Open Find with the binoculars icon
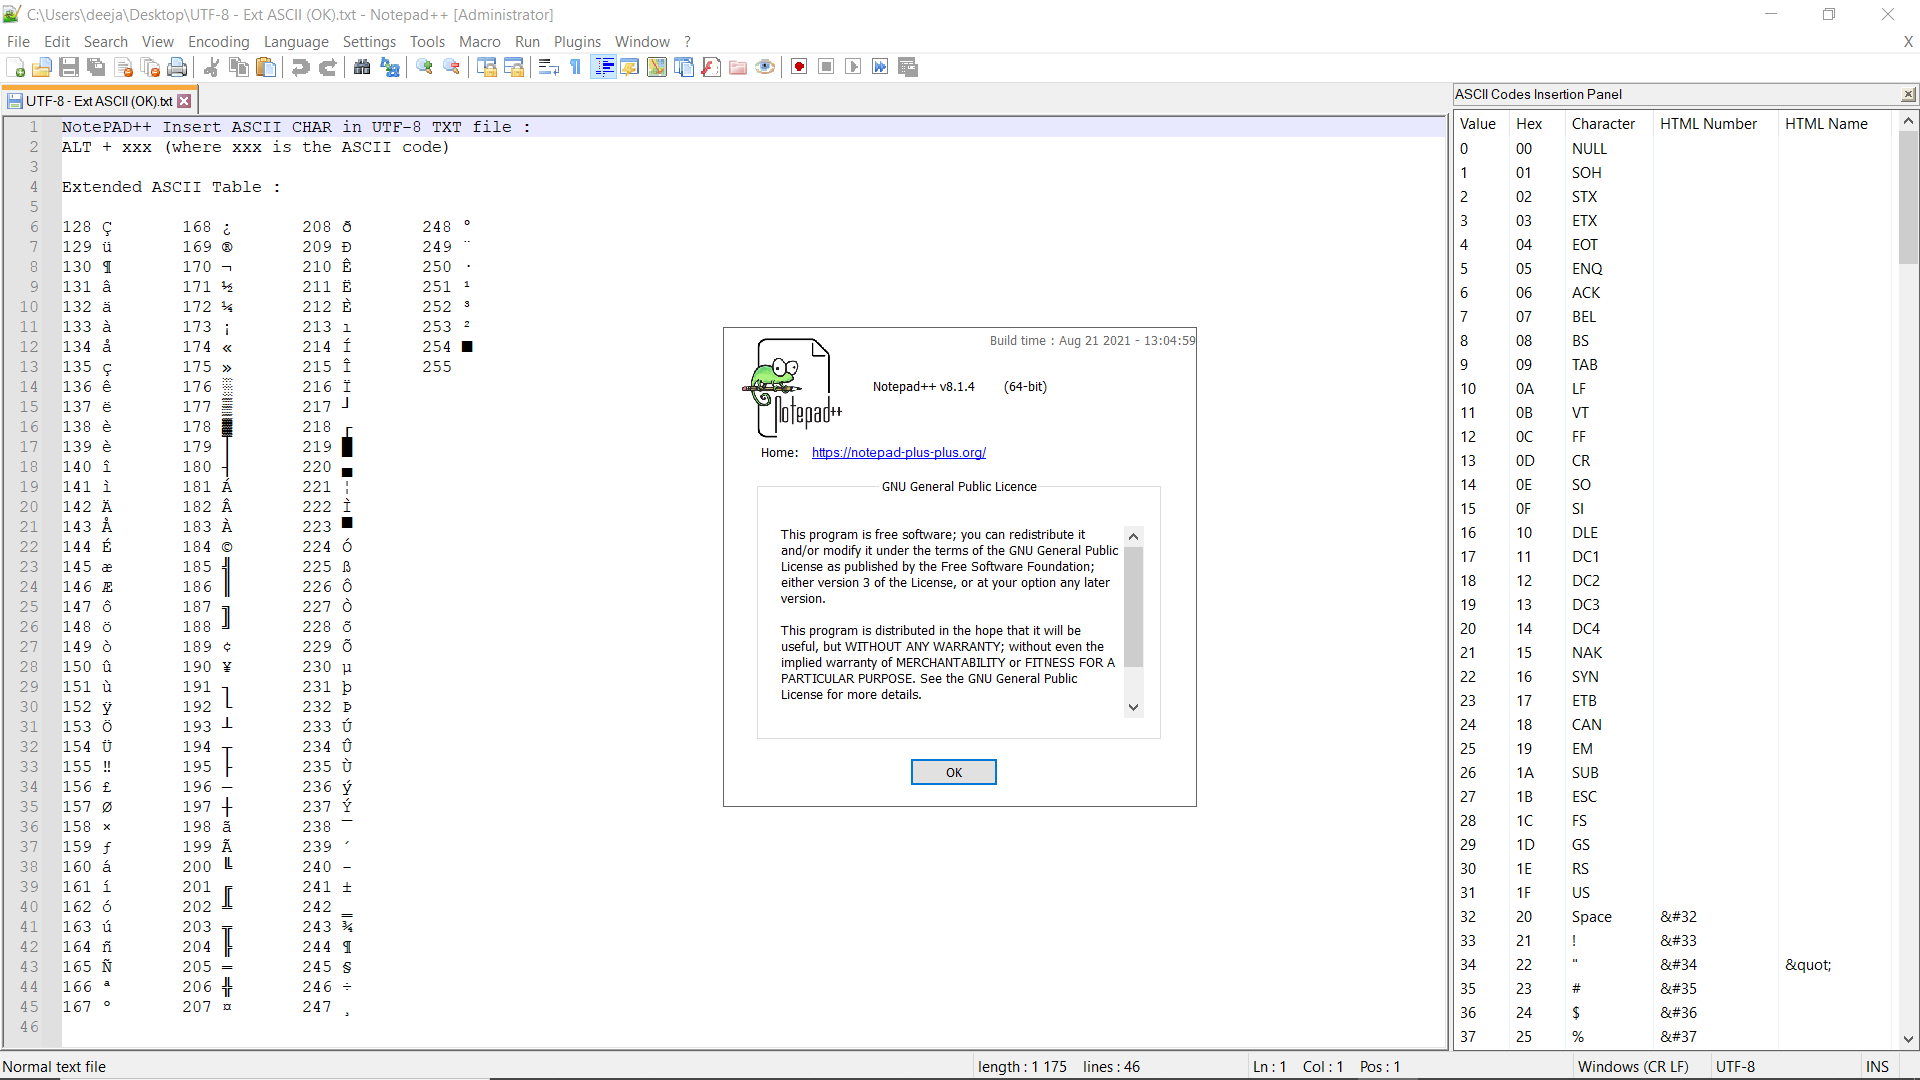This screenshot has width=1920, height=1080. click(x=362, y=67)
